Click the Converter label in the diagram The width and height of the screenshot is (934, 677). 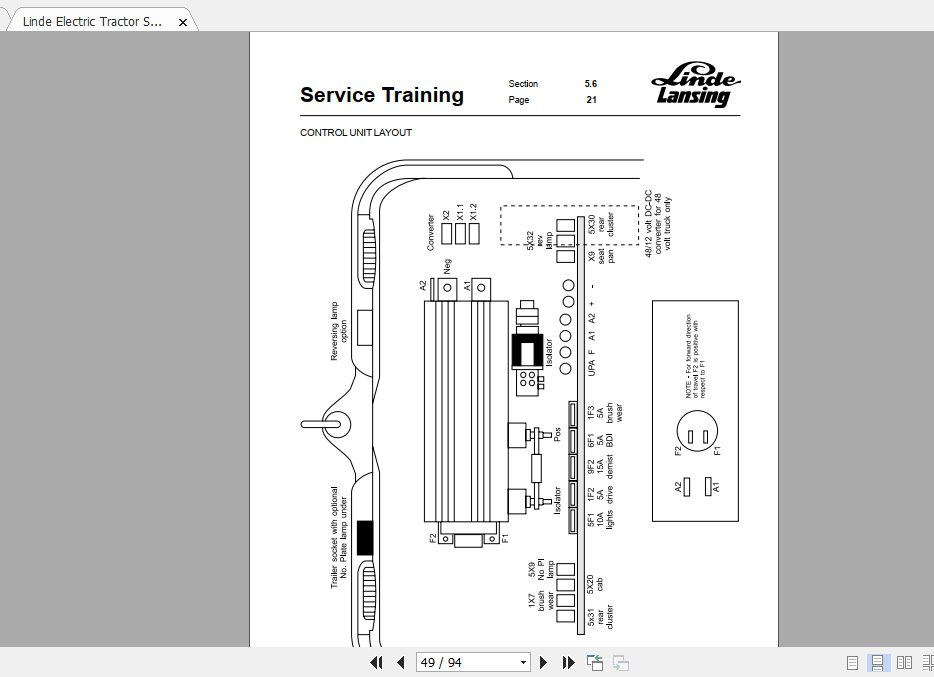tap(431, 232)
